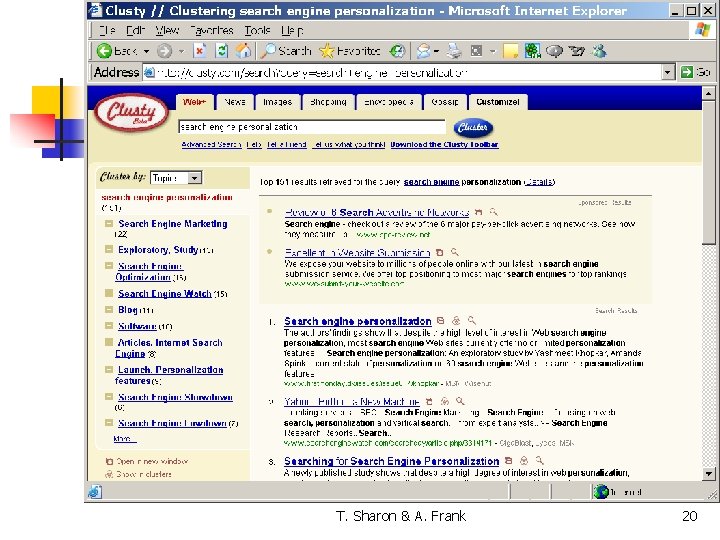Click the Discuss speech bubble icon
The height and width of the screenshot is (540, 720).
554,51
